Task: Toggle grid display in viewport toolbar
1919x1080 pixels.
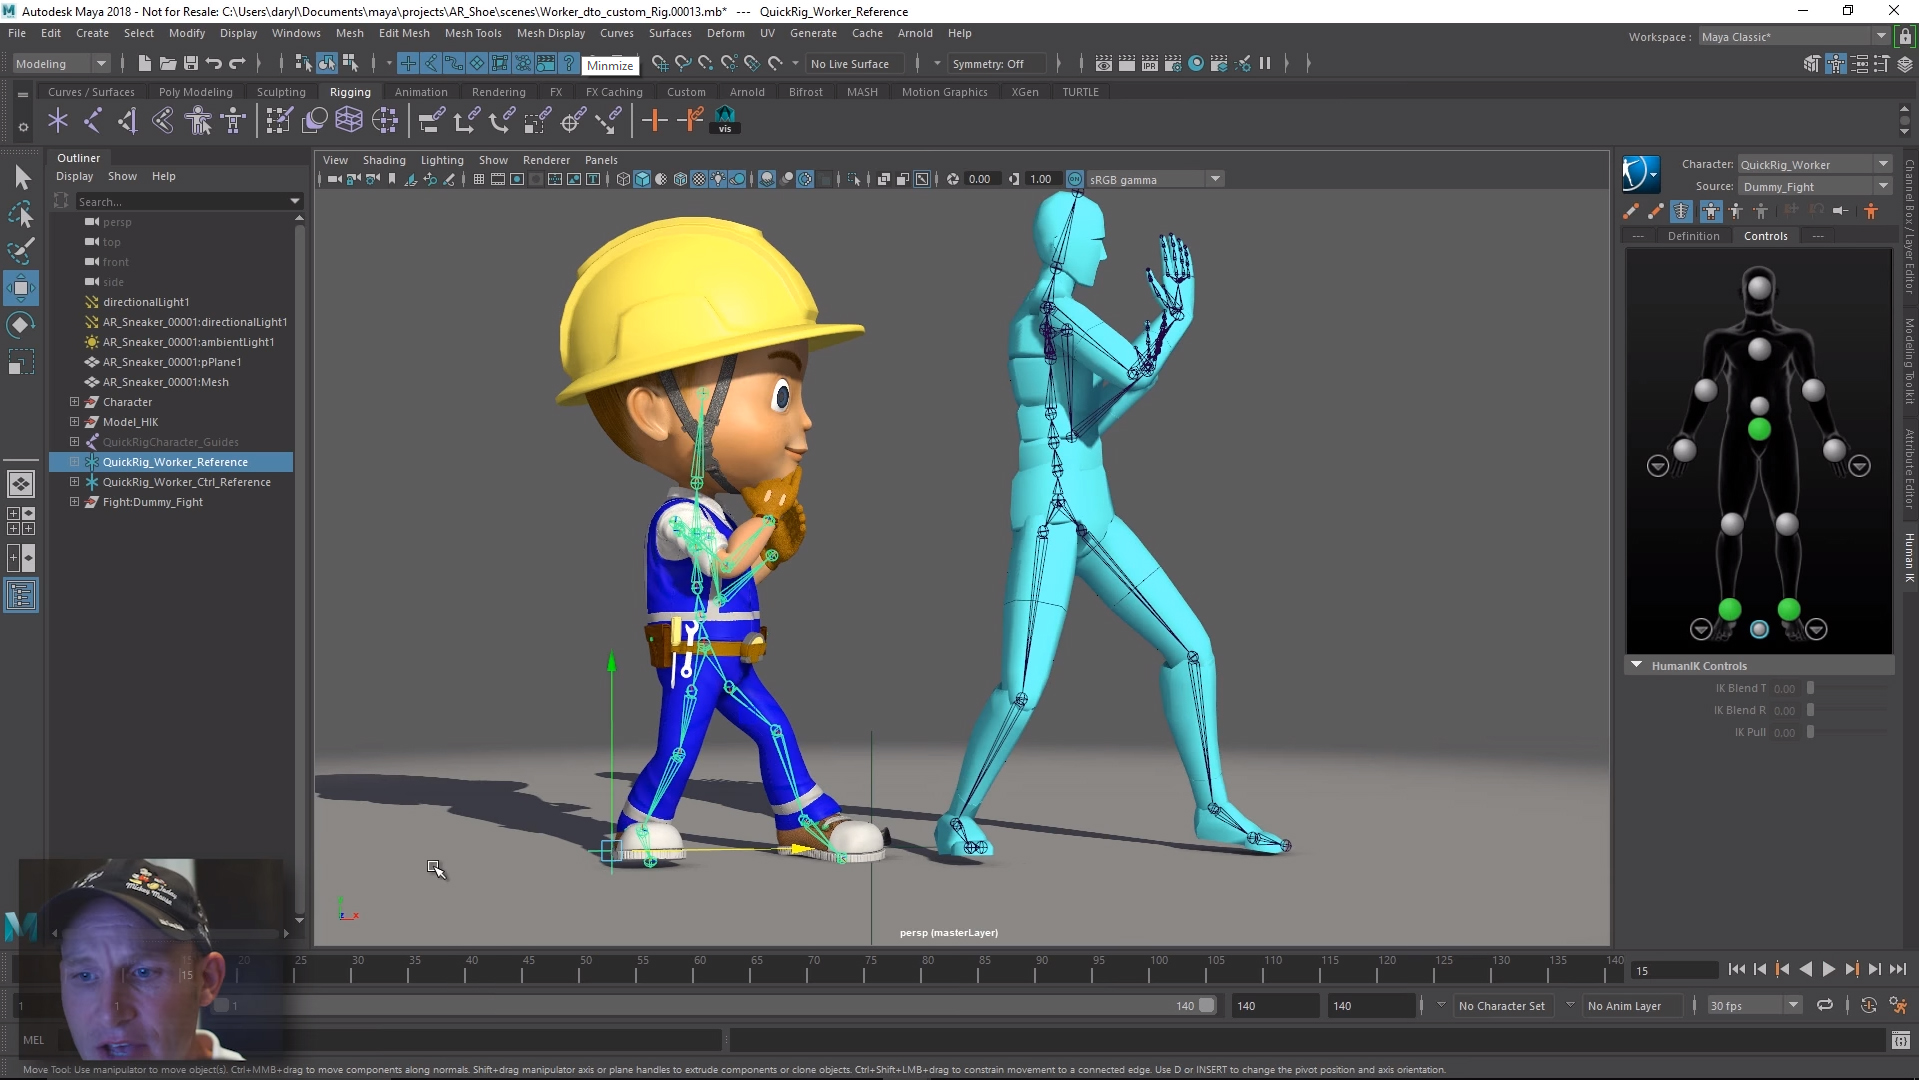Action: (x=479, y=180)
